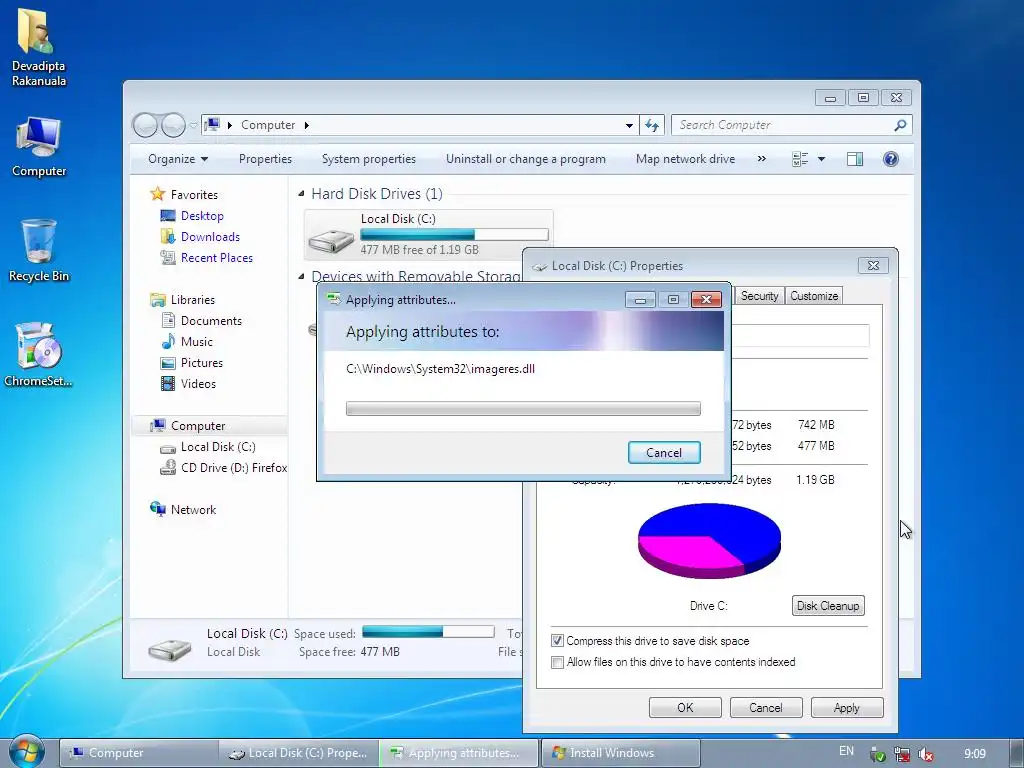
Task: Show more toolbar commands chevron
Action: pyautogui.click(x=761, y=159)
